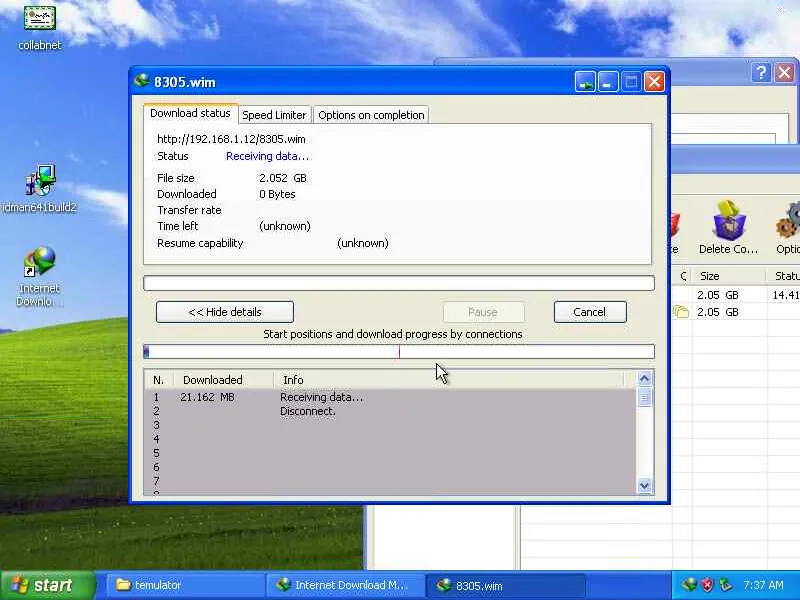Click the connections list scroll down arrow
The height and width of the screenshot is (600, 800).
tap(644, 485)
